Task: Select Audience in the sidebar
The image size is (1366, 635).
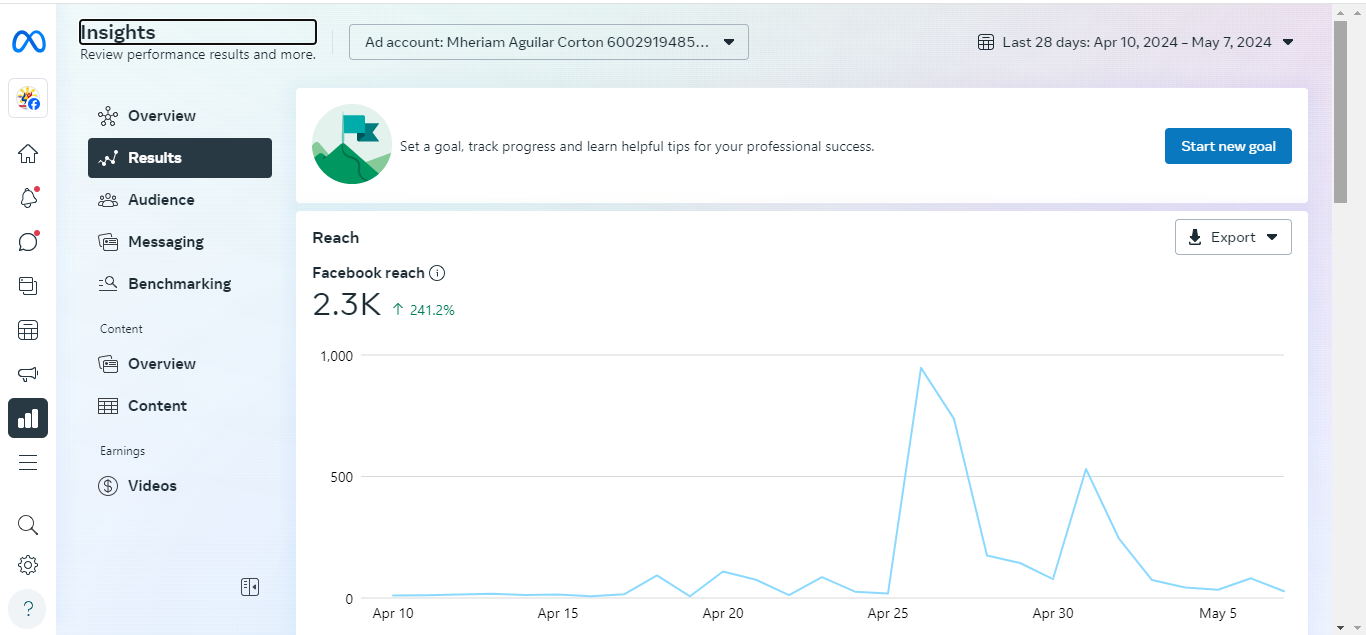Action: [161, 200]
